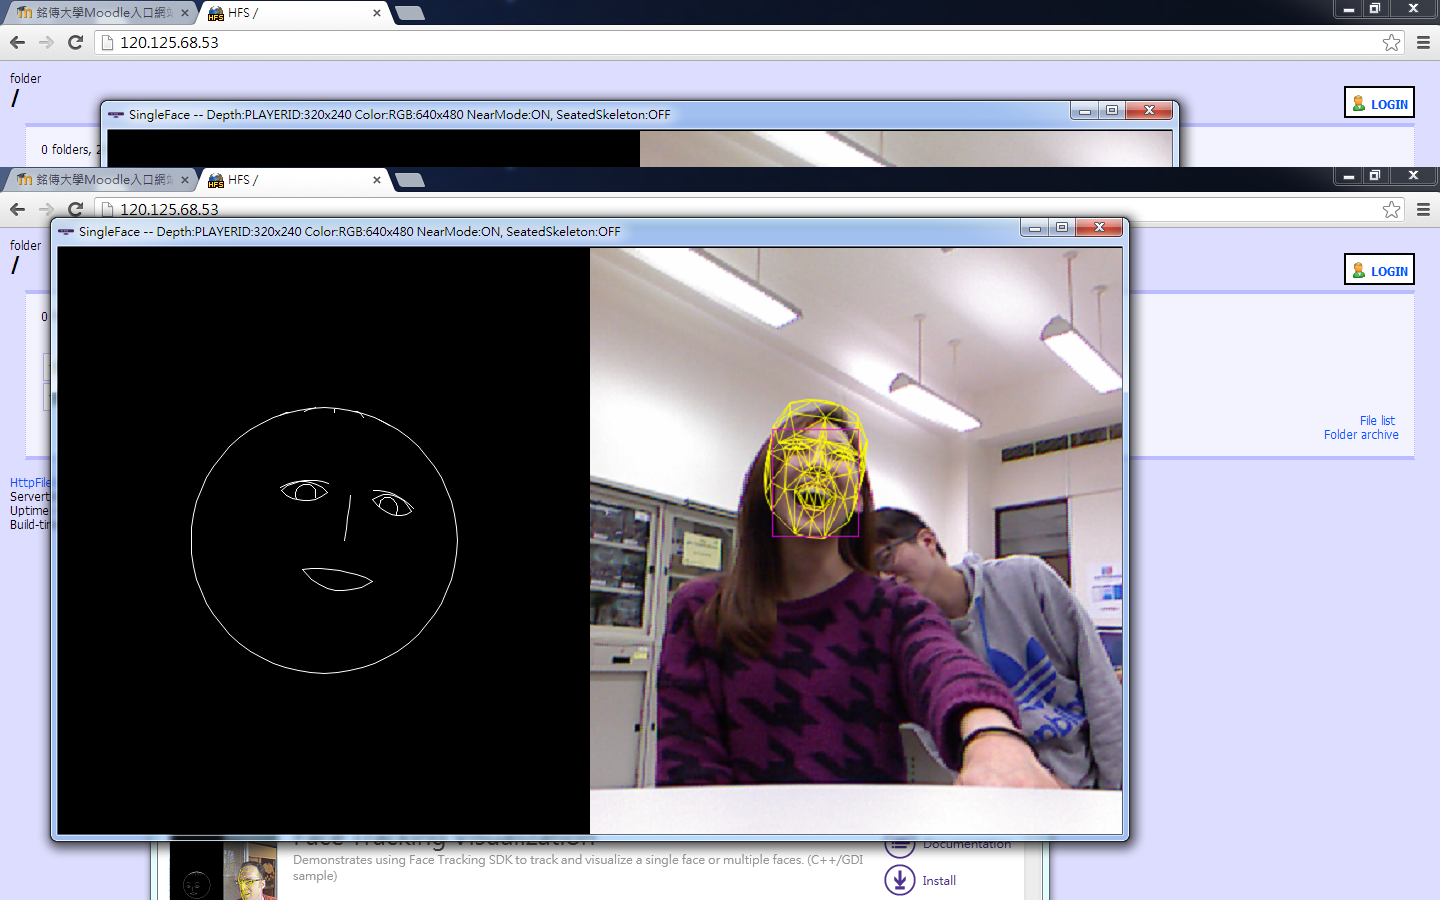Click LOGIN button in the topmost browser page
The image size is (1440, 900).
coord(1379,103)
